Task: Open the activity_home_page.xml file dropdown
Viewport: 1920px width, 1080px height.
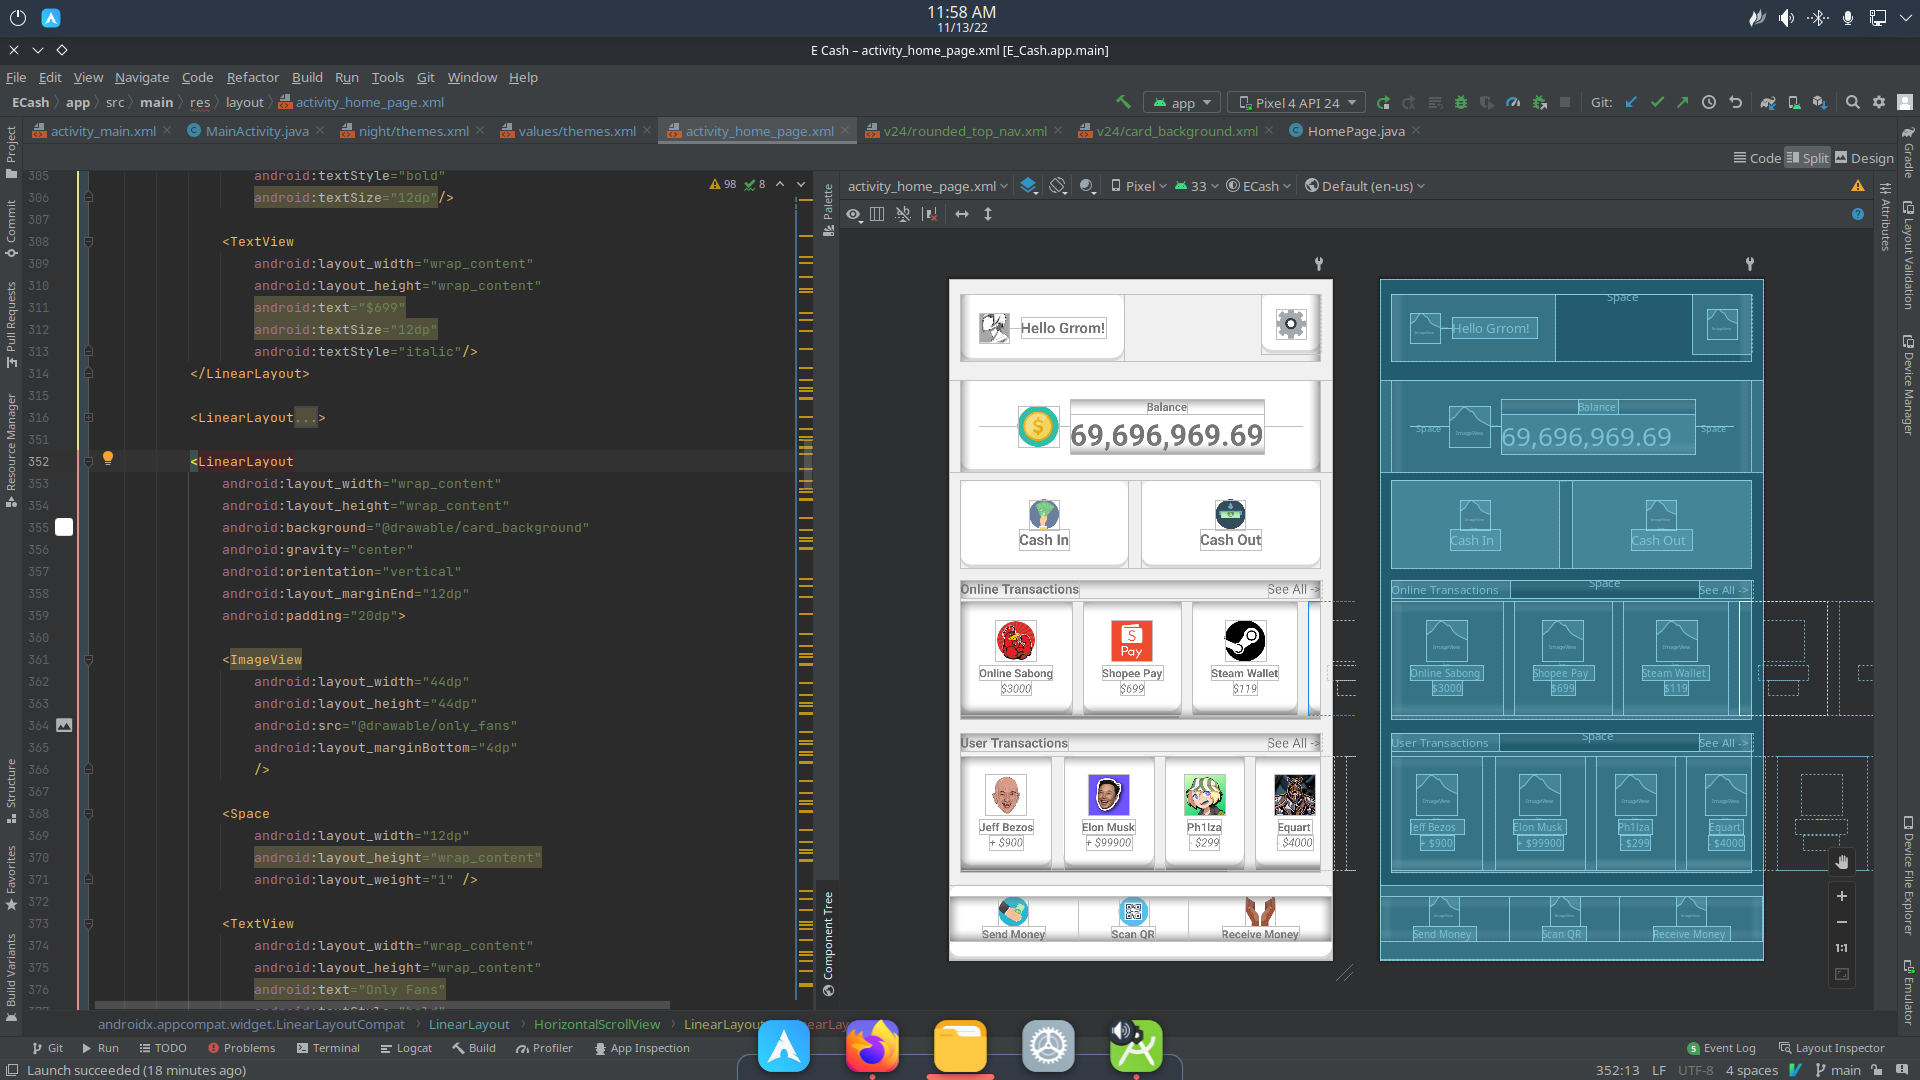Action: pos(927,186)
